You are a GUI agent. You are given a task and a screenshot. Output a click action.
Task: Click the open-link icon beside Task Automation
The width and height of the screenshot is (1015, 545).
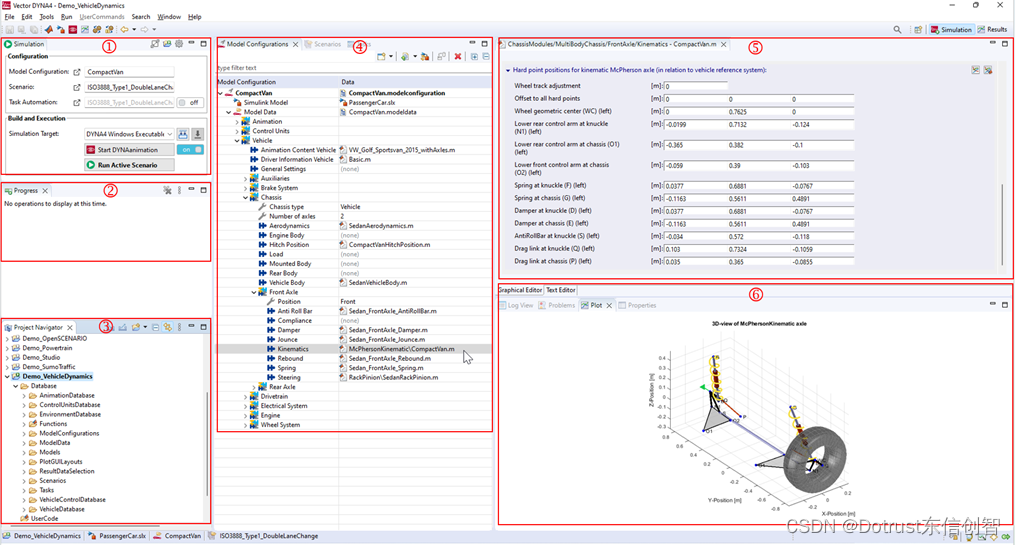click(77, 102)
